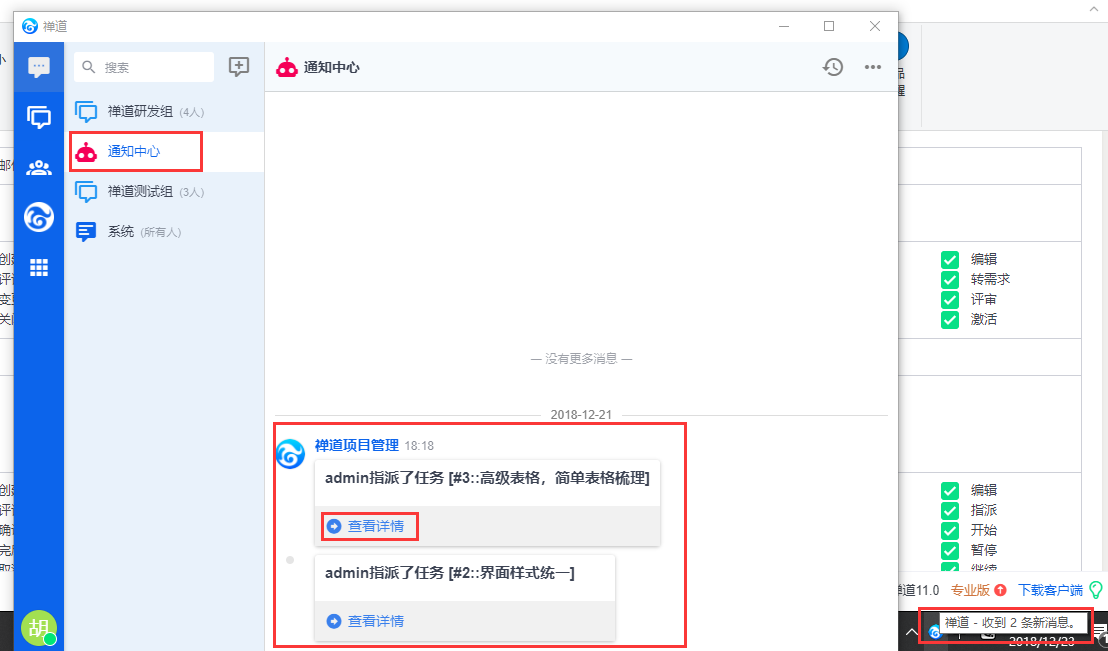Click the 2018-12-21 date separator

point(581,415)
